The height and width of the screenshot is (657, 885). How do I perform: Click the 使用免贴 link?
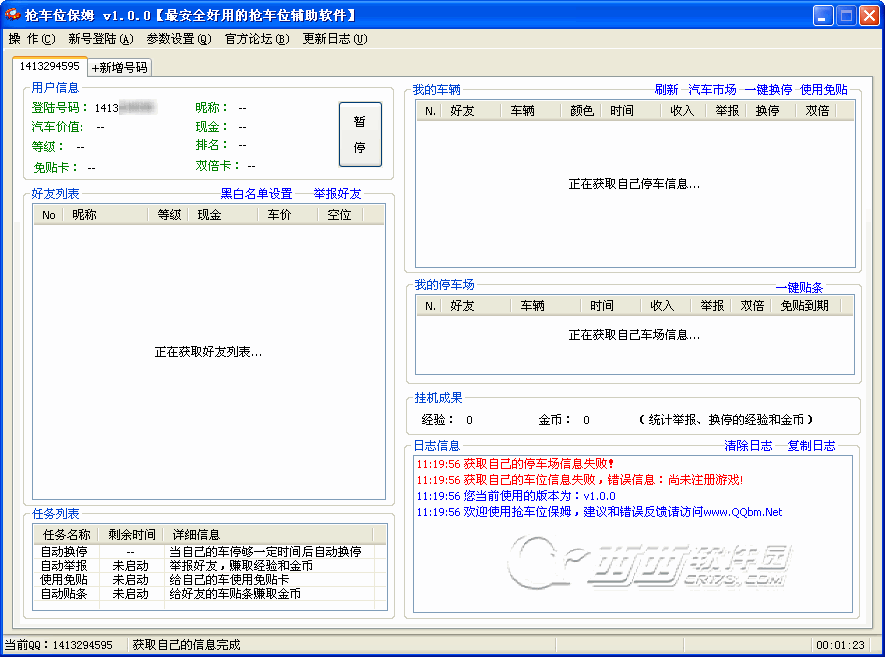(x=823, y=90)
